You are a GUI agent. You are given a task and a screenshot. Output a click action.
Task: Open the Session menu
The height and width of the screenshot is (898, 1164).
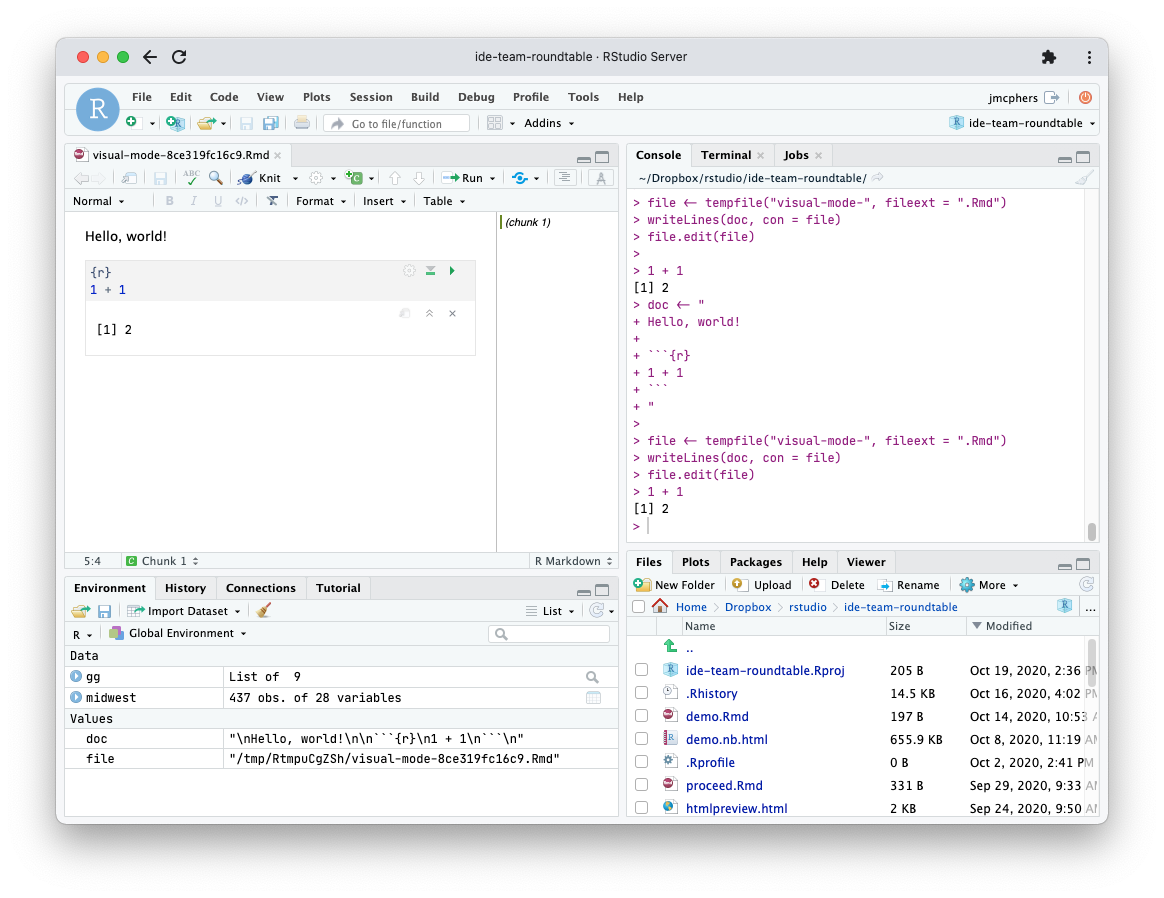pyautogui.click(x=371, y=97)
